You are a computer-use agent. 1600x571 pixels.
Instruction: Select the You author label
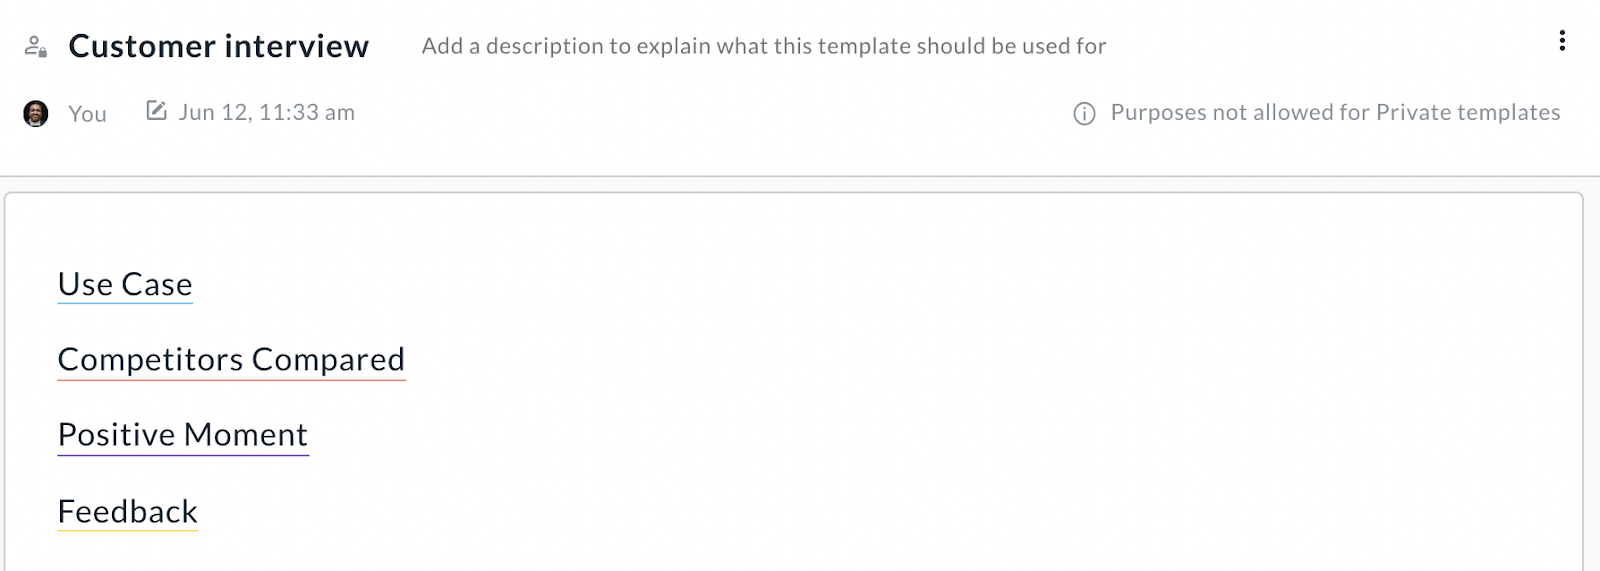(x=87, y=114)
